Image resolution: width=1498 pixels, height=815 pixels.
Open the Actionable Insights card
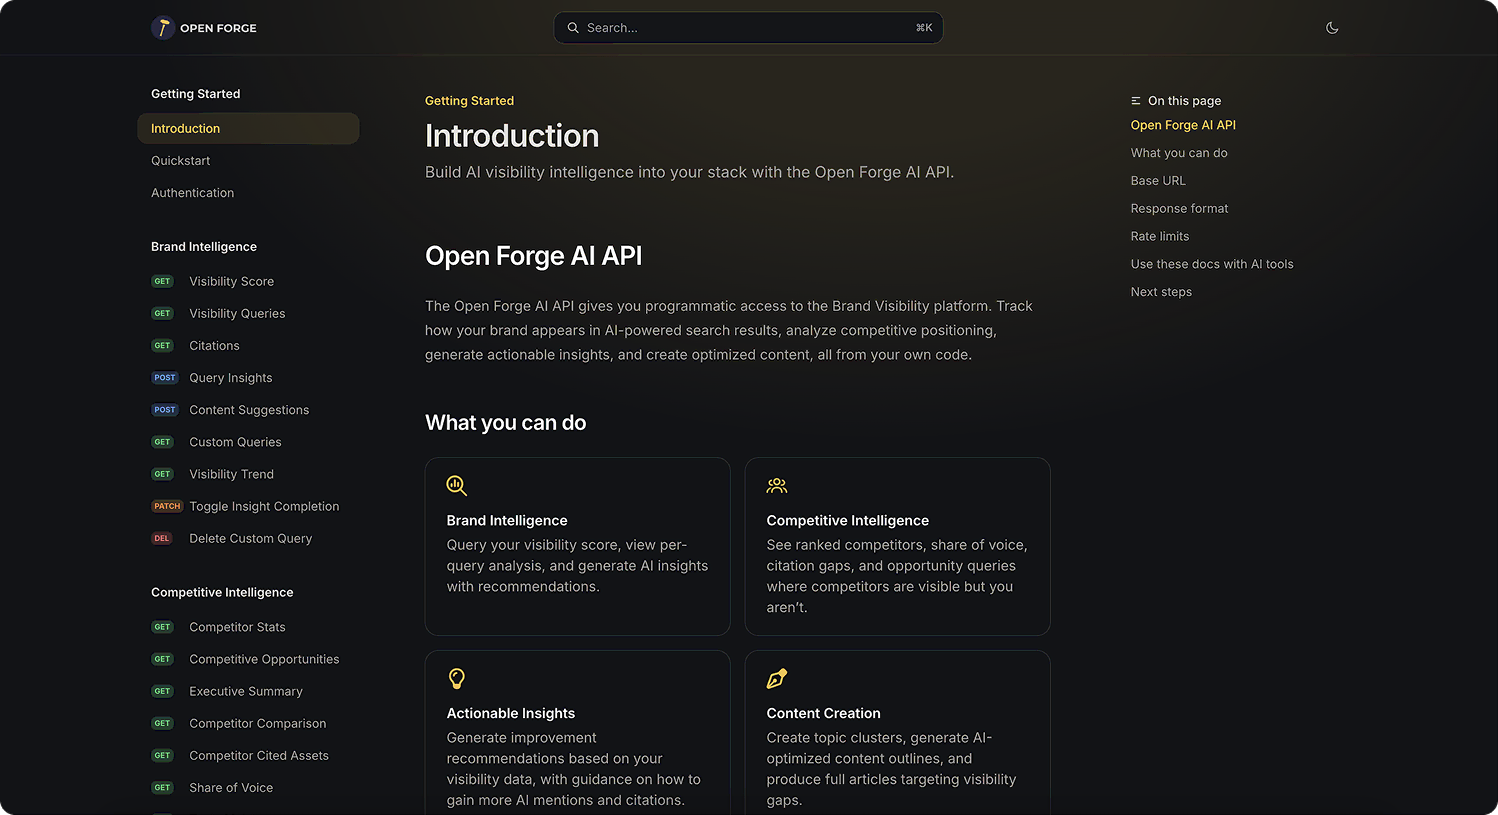click(577, 733)
